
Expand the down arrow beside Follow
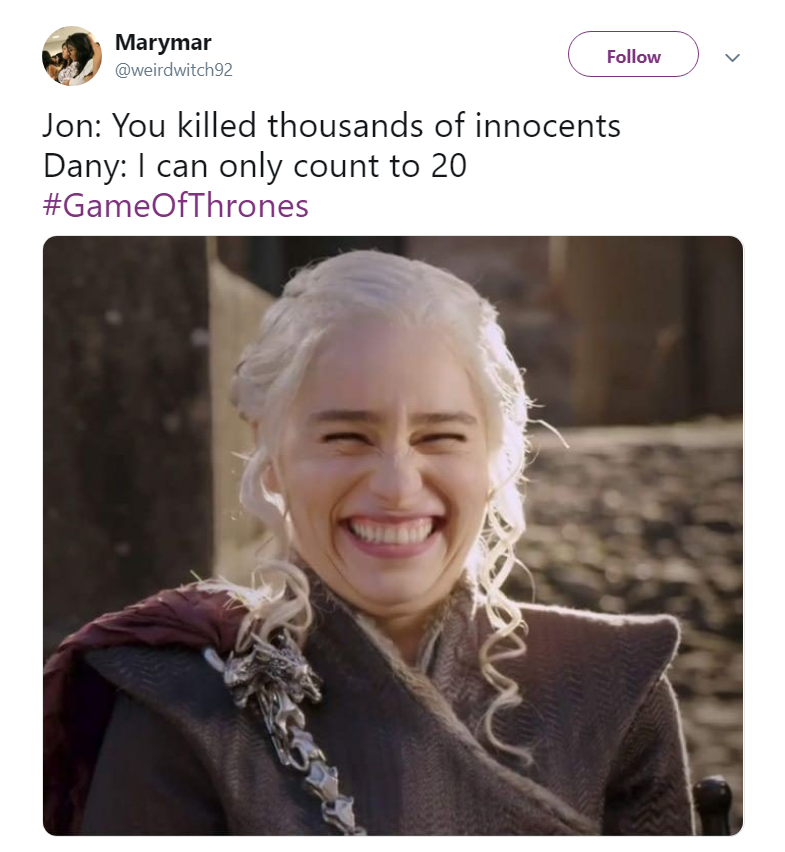[732, 58]
